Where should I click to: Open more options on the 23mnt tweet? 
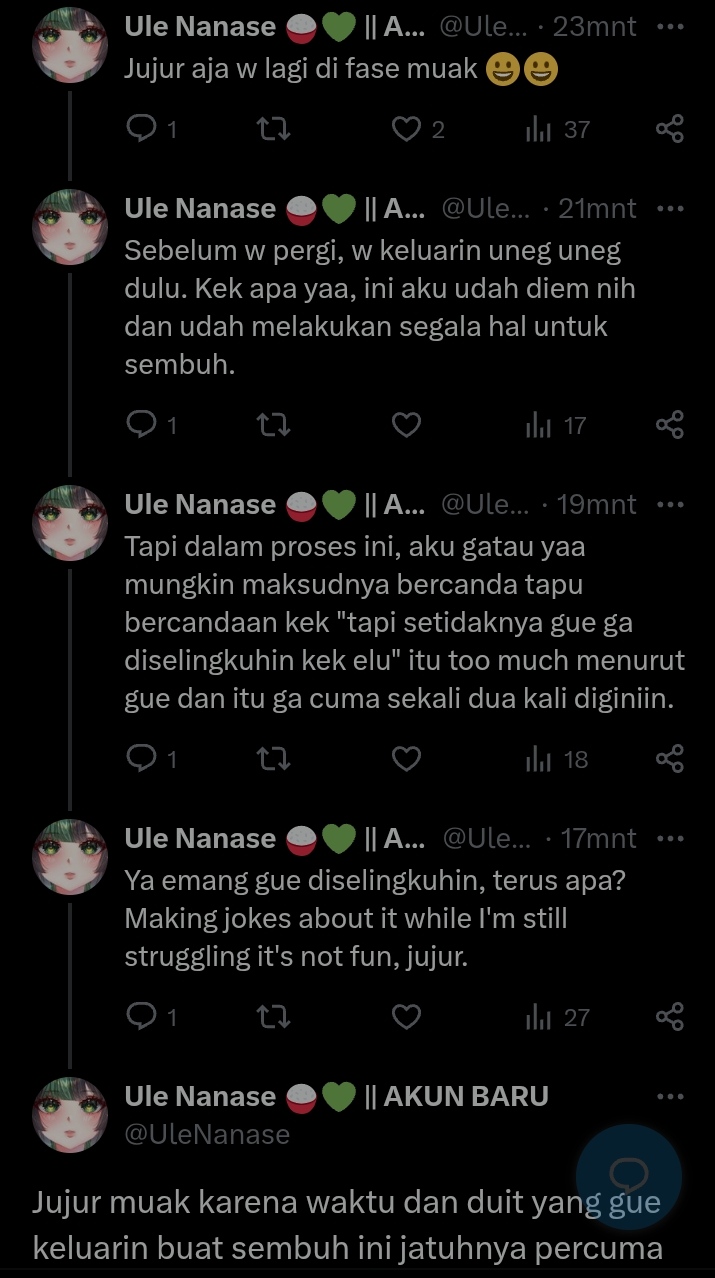669,27
